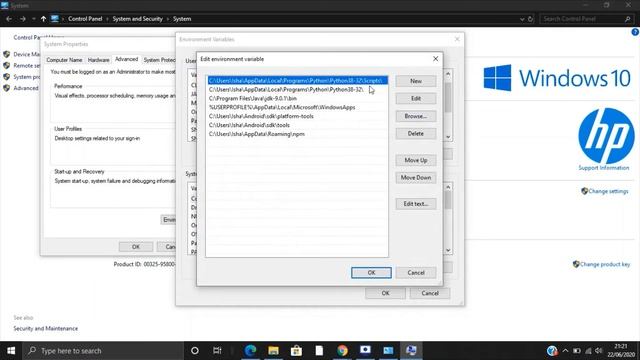This screenshot has width=640, height=360.
Task: Open Cortana circle icon on taskbar
Action: pyautogui.click(x=195, y=351)
